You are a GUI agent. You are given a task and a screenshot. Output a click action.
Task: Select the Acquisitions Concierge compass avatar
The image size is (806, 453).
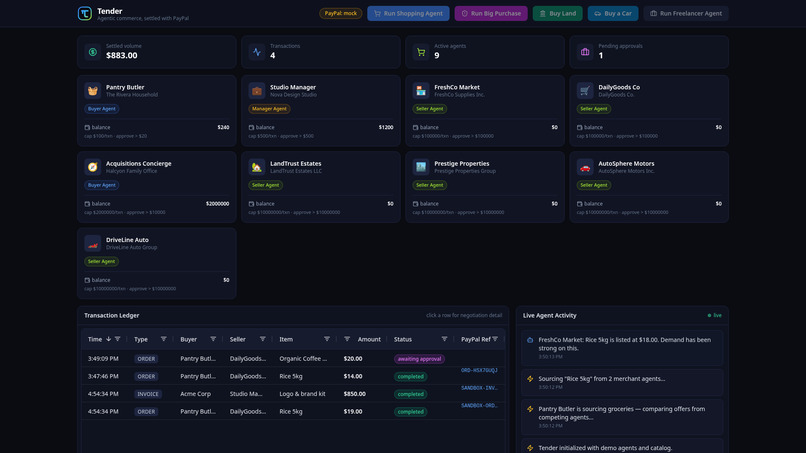[93, 167]
